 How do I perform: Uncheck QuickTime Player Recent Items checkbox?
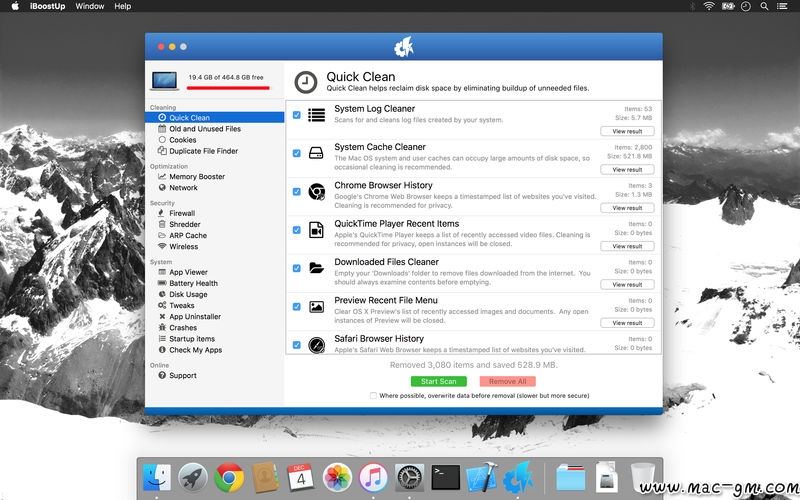point(296,230)
